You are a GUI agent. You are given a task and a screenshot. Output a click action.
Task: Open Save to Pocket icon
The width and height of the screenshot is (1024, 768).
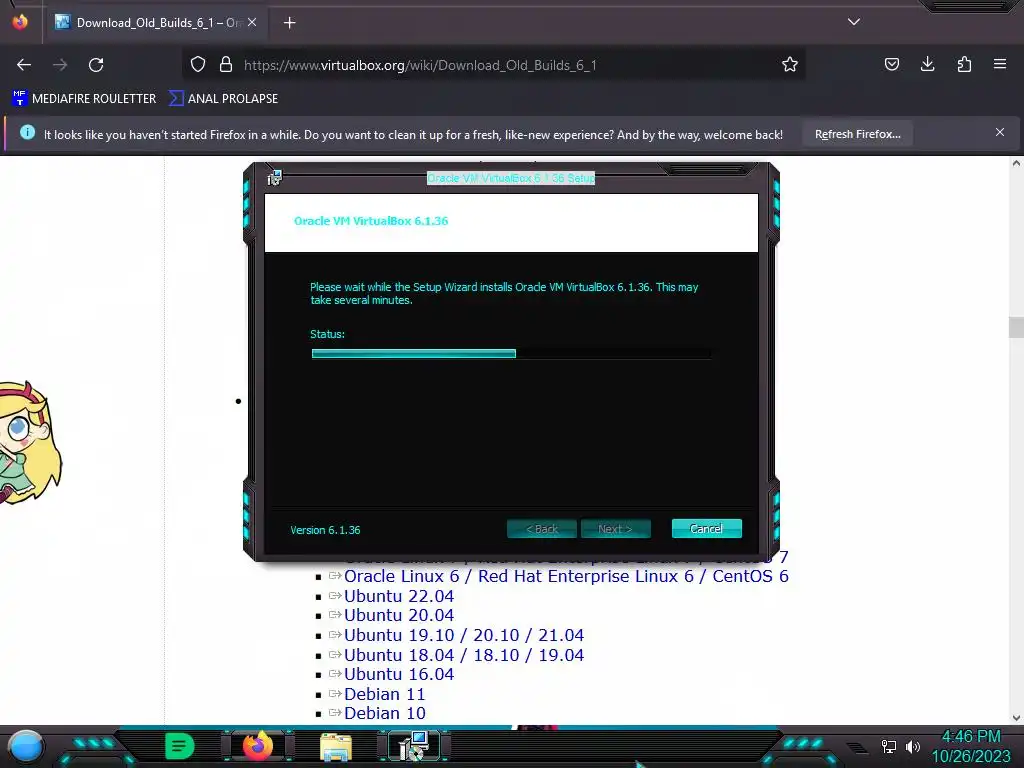(891, 65)
